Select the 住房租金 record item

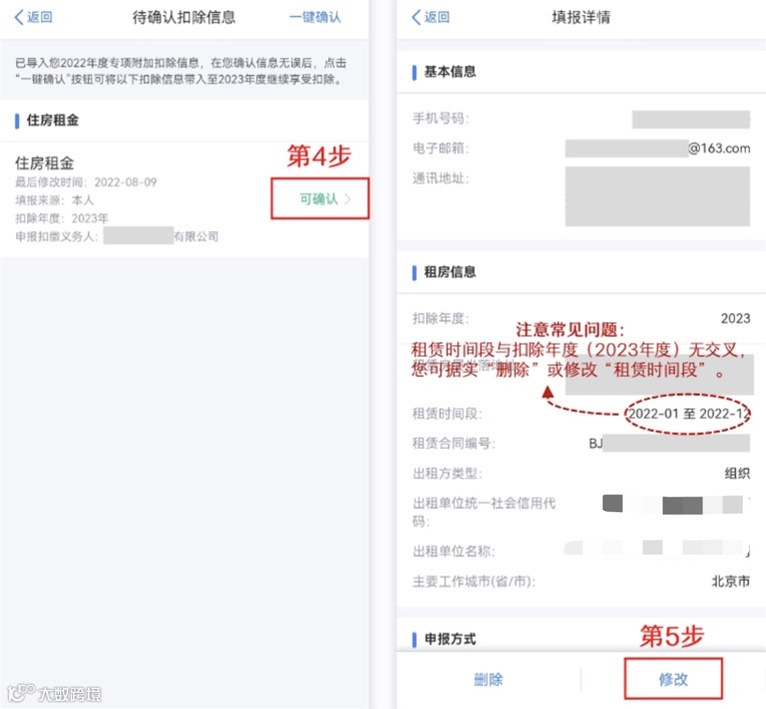pos(184,200)
